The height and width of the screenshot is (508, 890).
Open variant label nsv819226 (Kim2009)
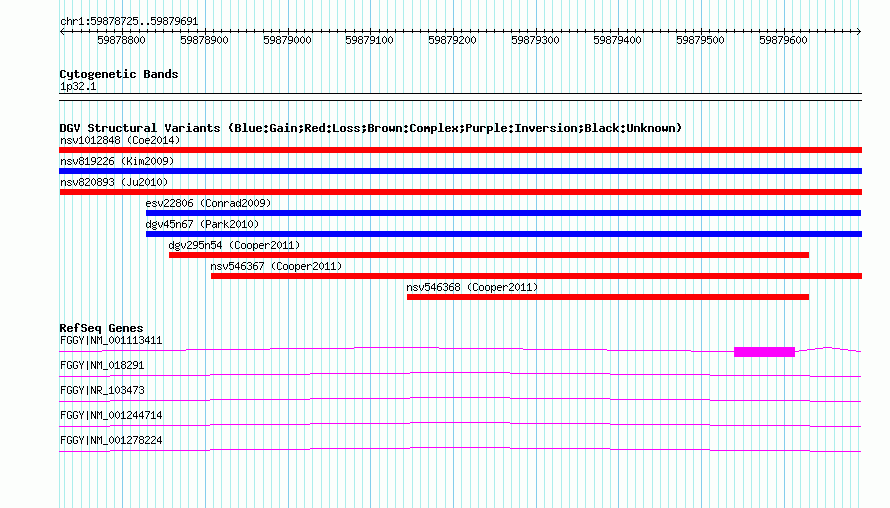tap(117, 161)
